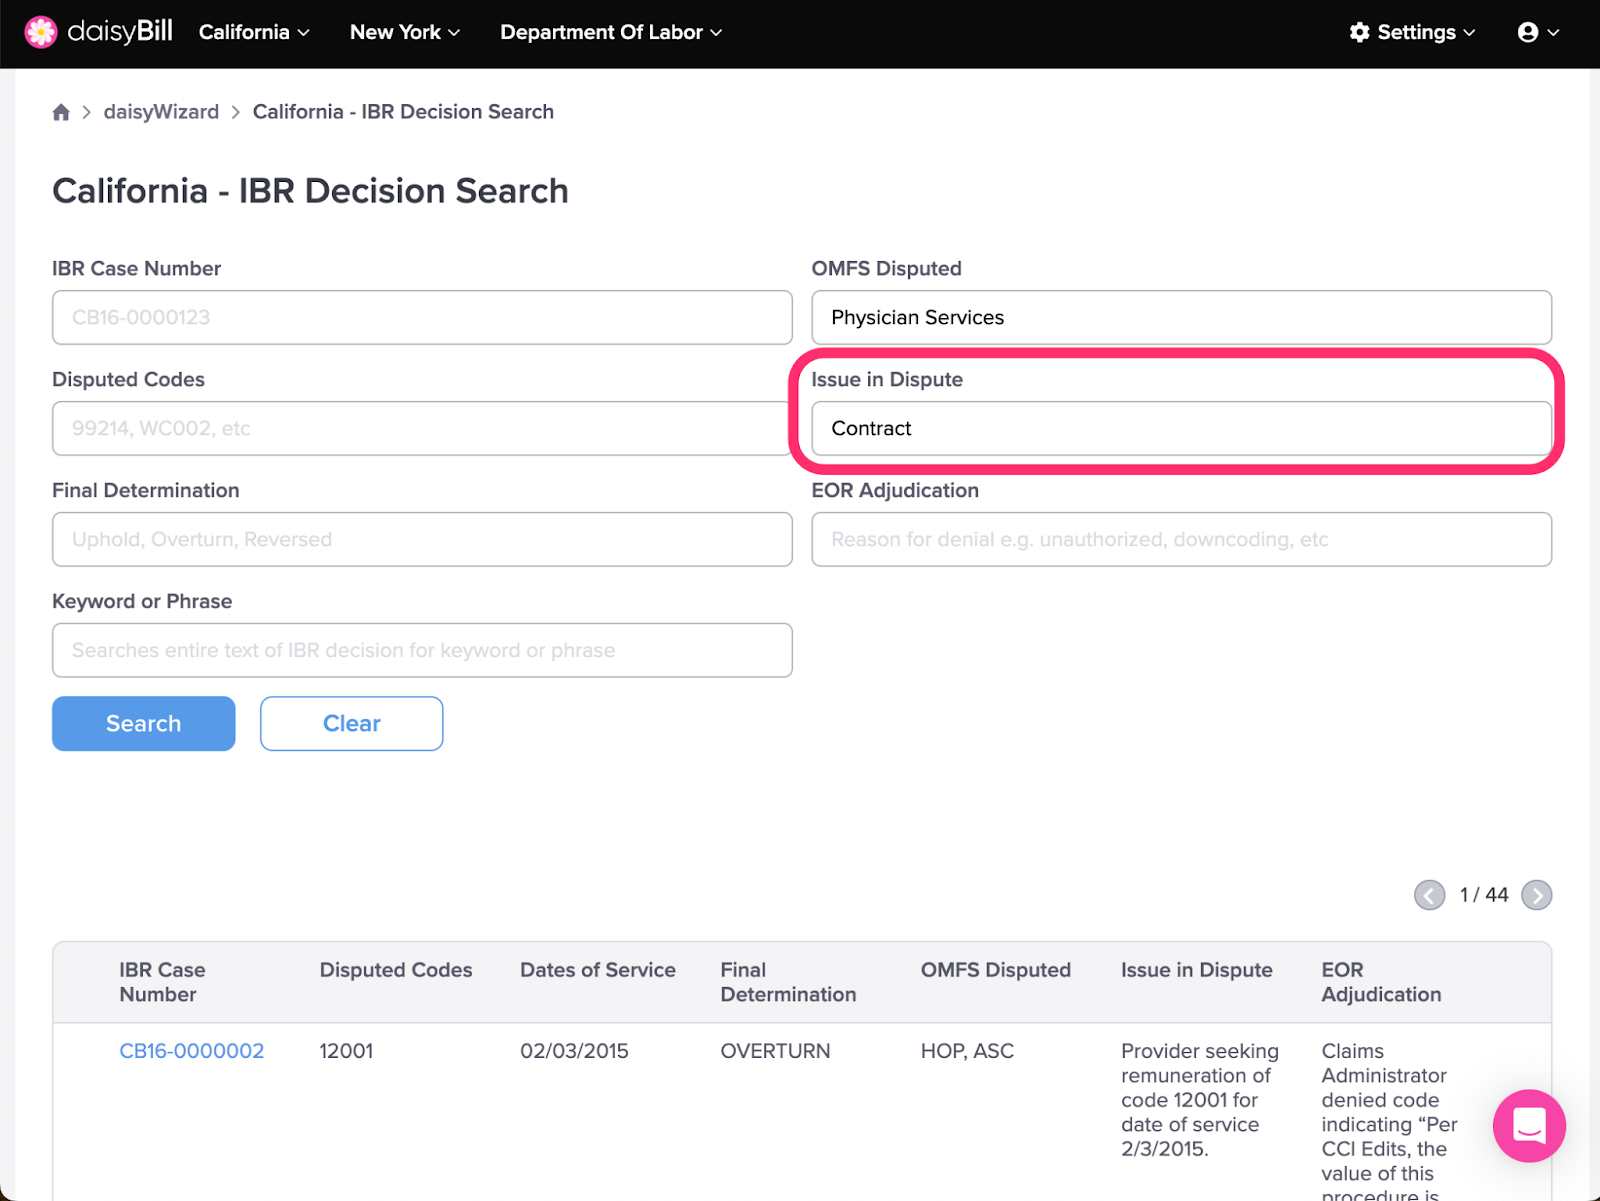Click the OMFS Disputed field

1181,318
